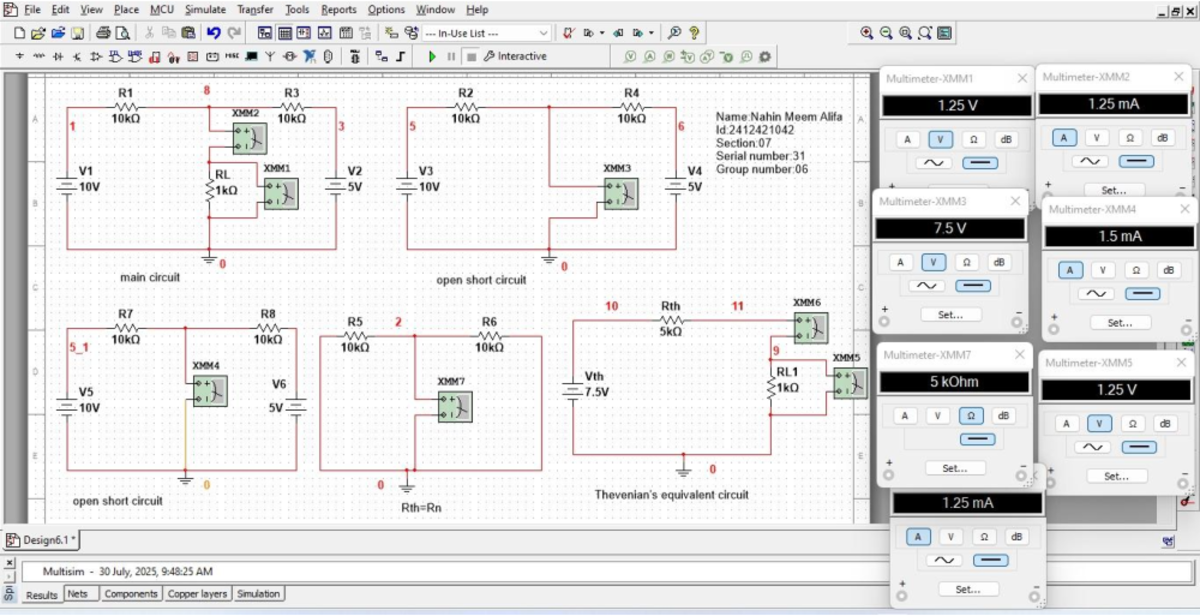Open the Transfer menu
This screenshot has height=616, width=1200.
pos(255,9)
